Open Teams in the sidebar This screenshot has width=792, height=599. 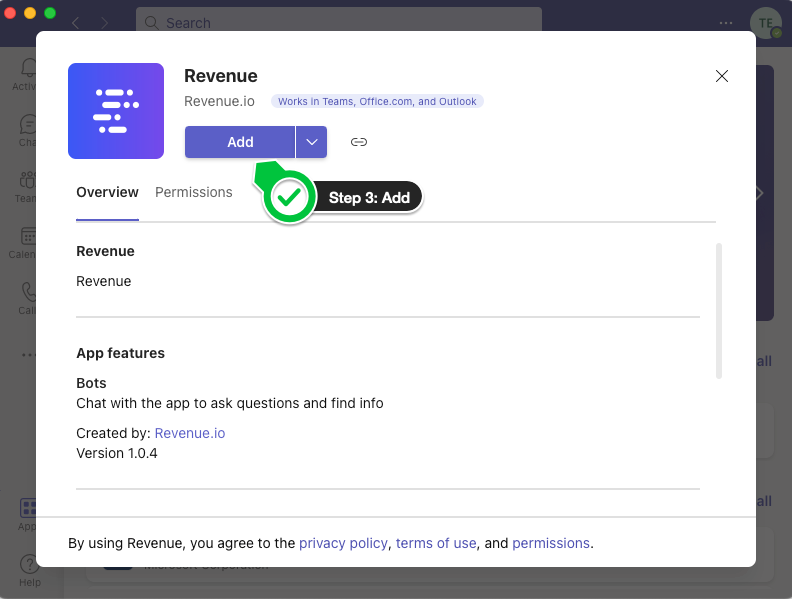pyautogui.click(x=25, y=186)
